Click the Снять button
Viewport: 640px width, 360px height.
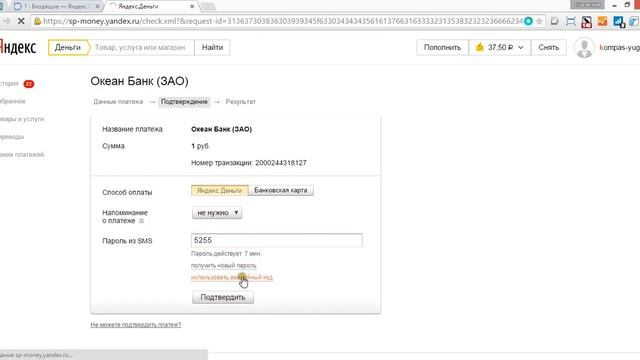[549, 47]
